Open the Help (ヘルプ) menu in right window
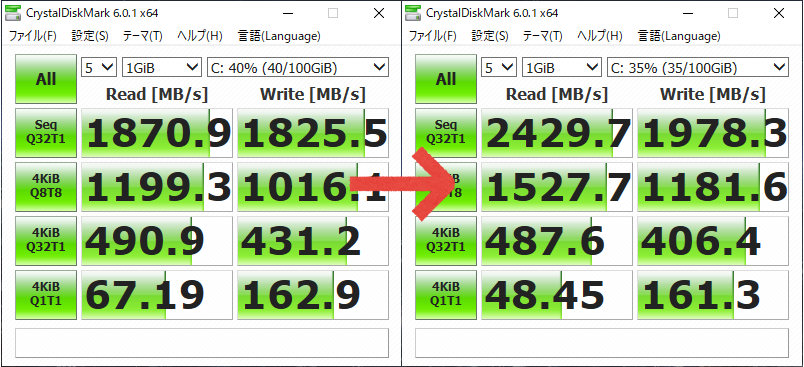The image size is (804, 367). tap(599, 36)
